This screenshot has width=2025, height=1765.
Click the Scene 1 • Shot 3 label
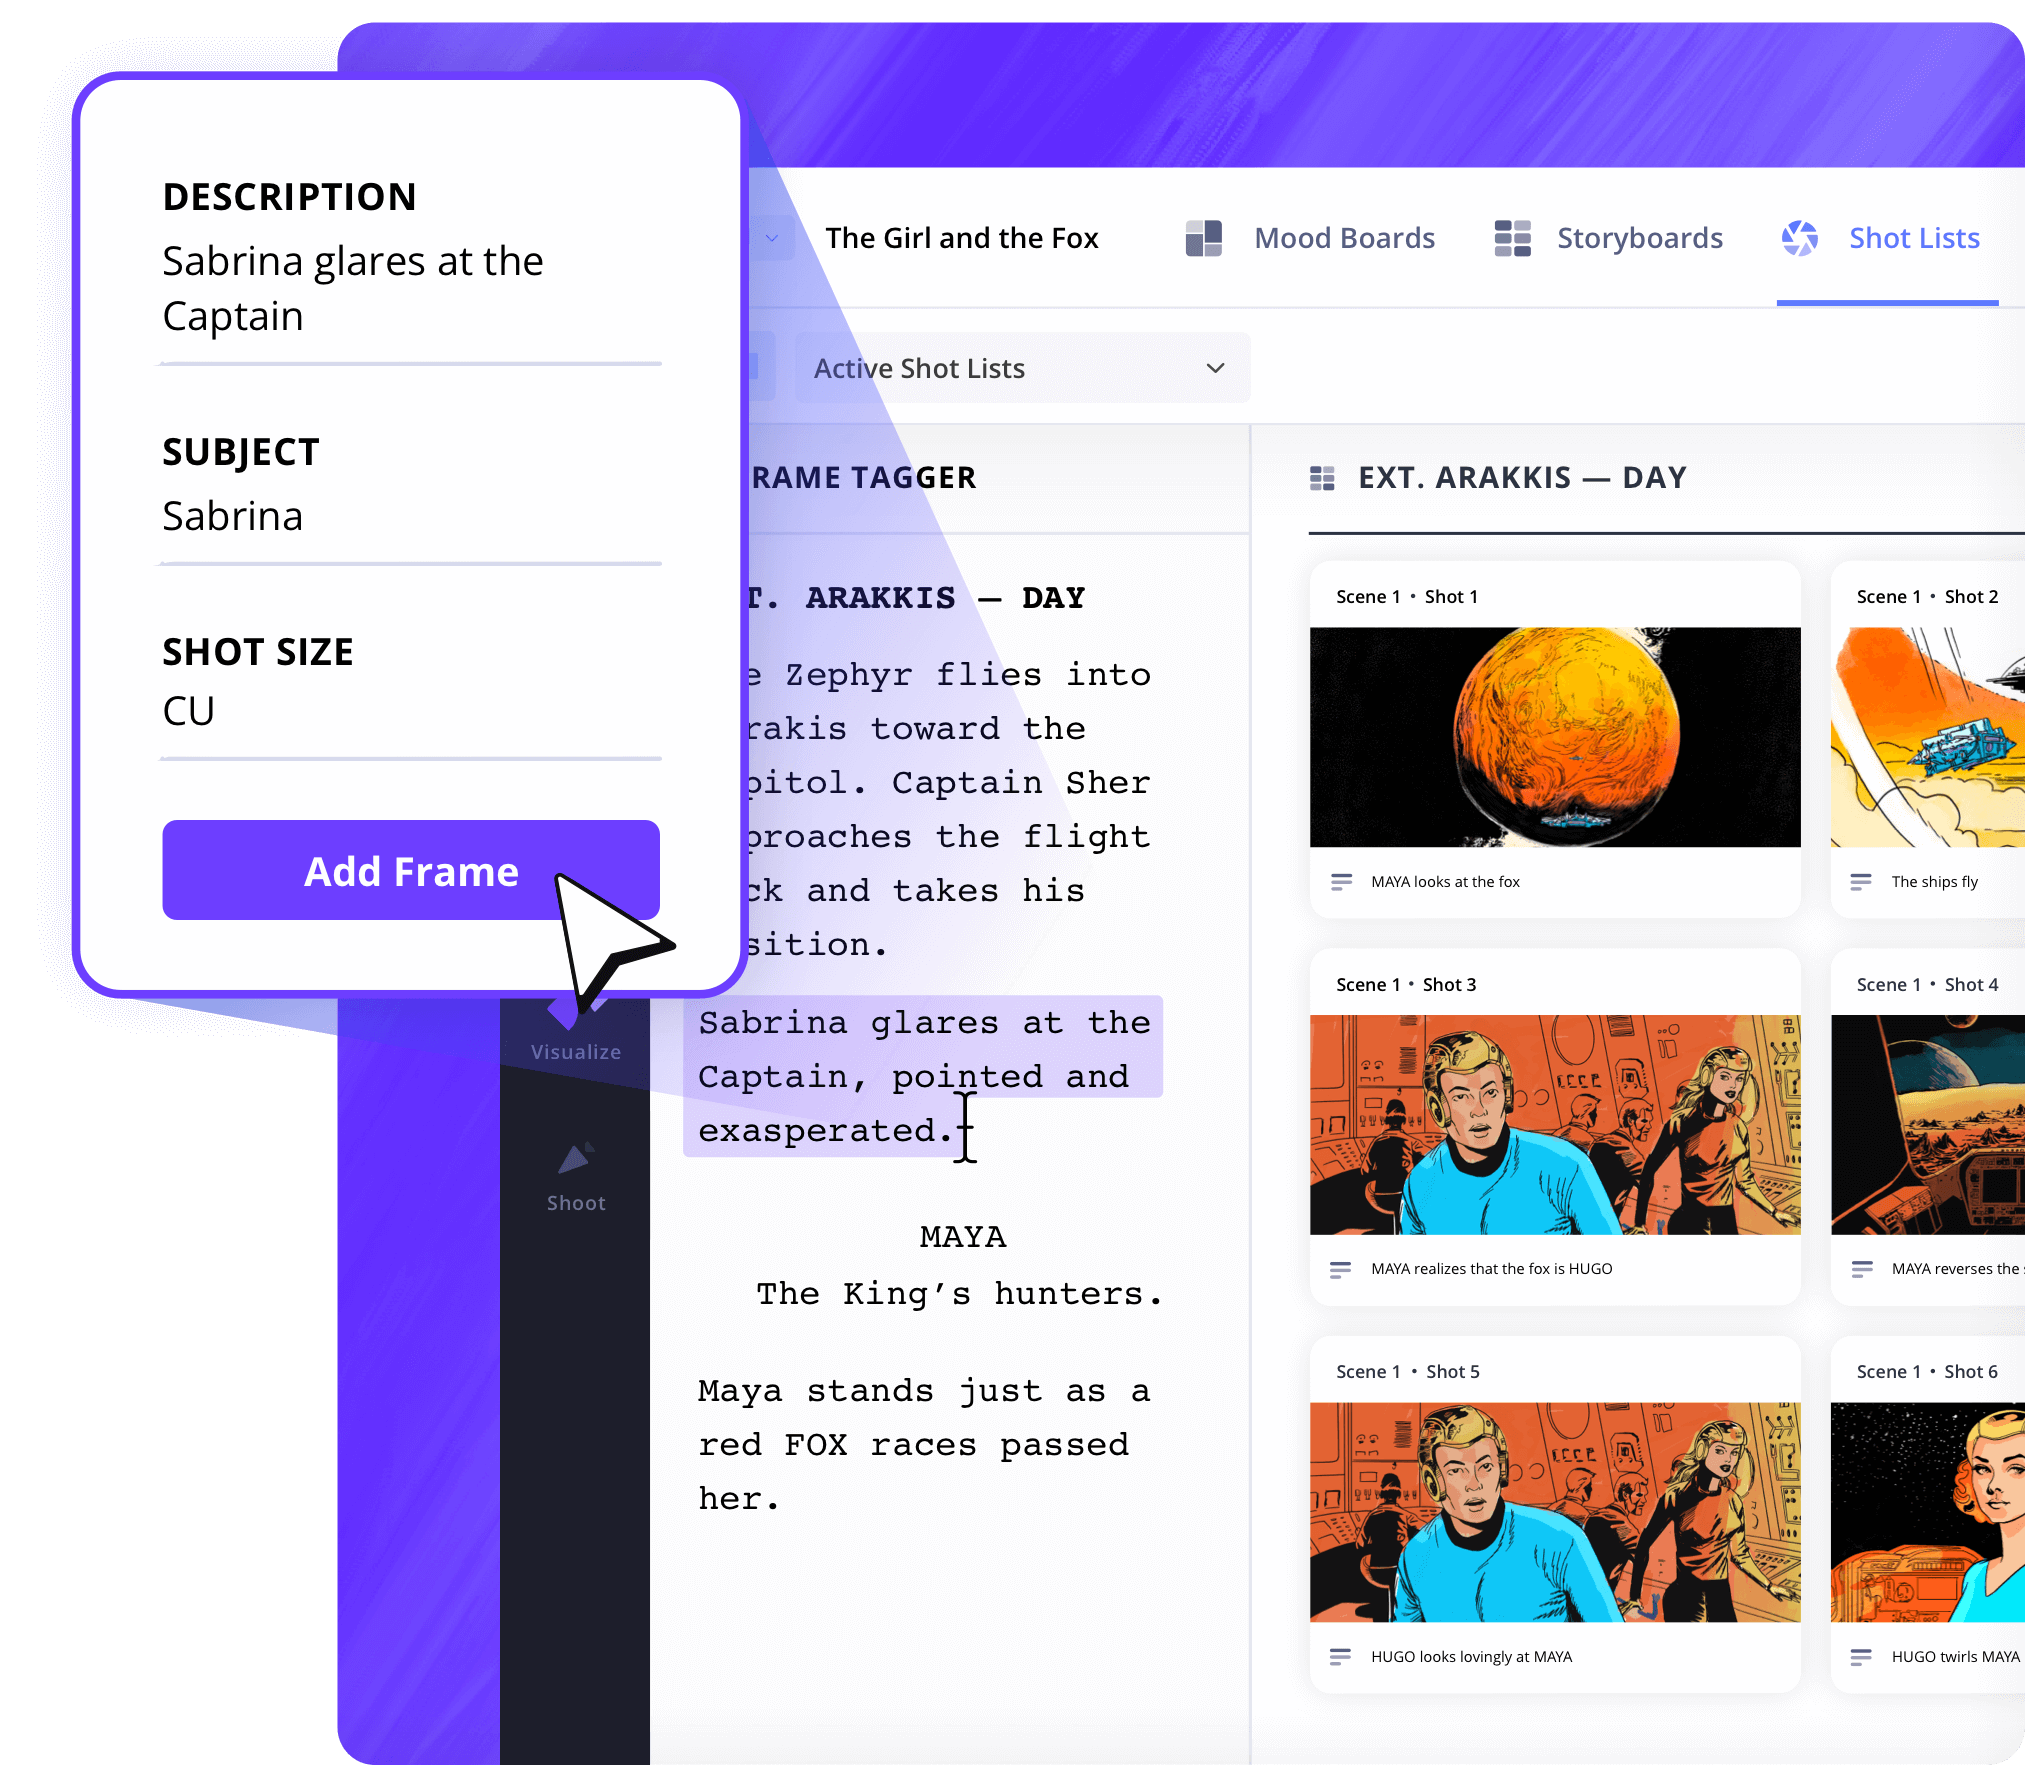[x=1406, y=984]
